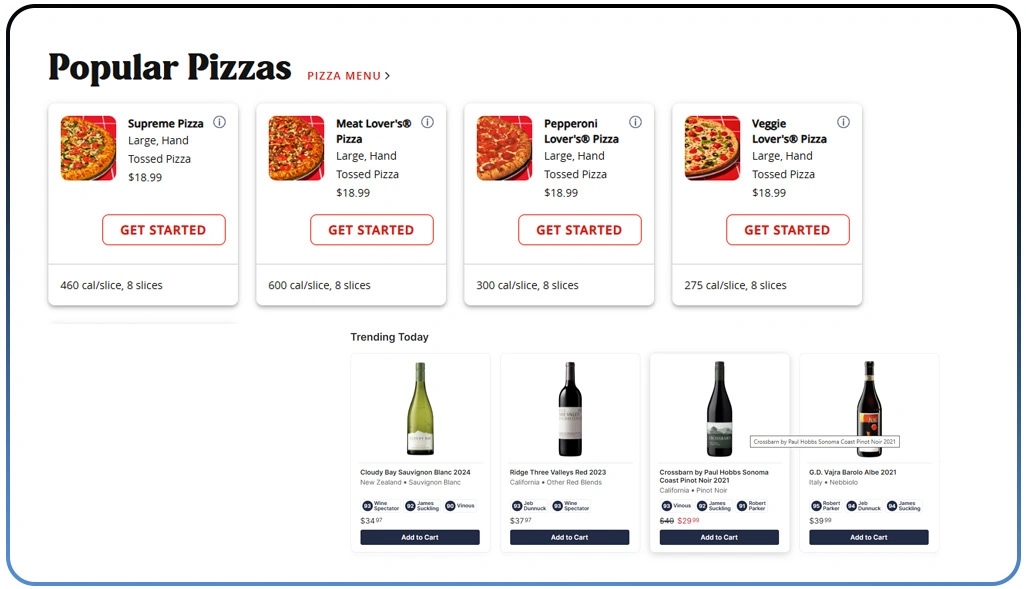The width and height of the screenshot is (1026, 589).
Task: Add discounted Crossbarn Pinot Noir to cart
Action: 719,537
